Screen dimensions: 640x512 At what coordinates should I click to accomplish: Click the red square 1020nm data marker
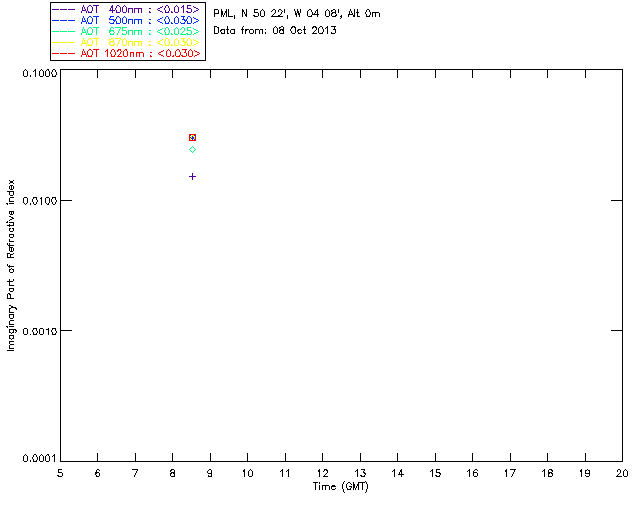[192, 138]
